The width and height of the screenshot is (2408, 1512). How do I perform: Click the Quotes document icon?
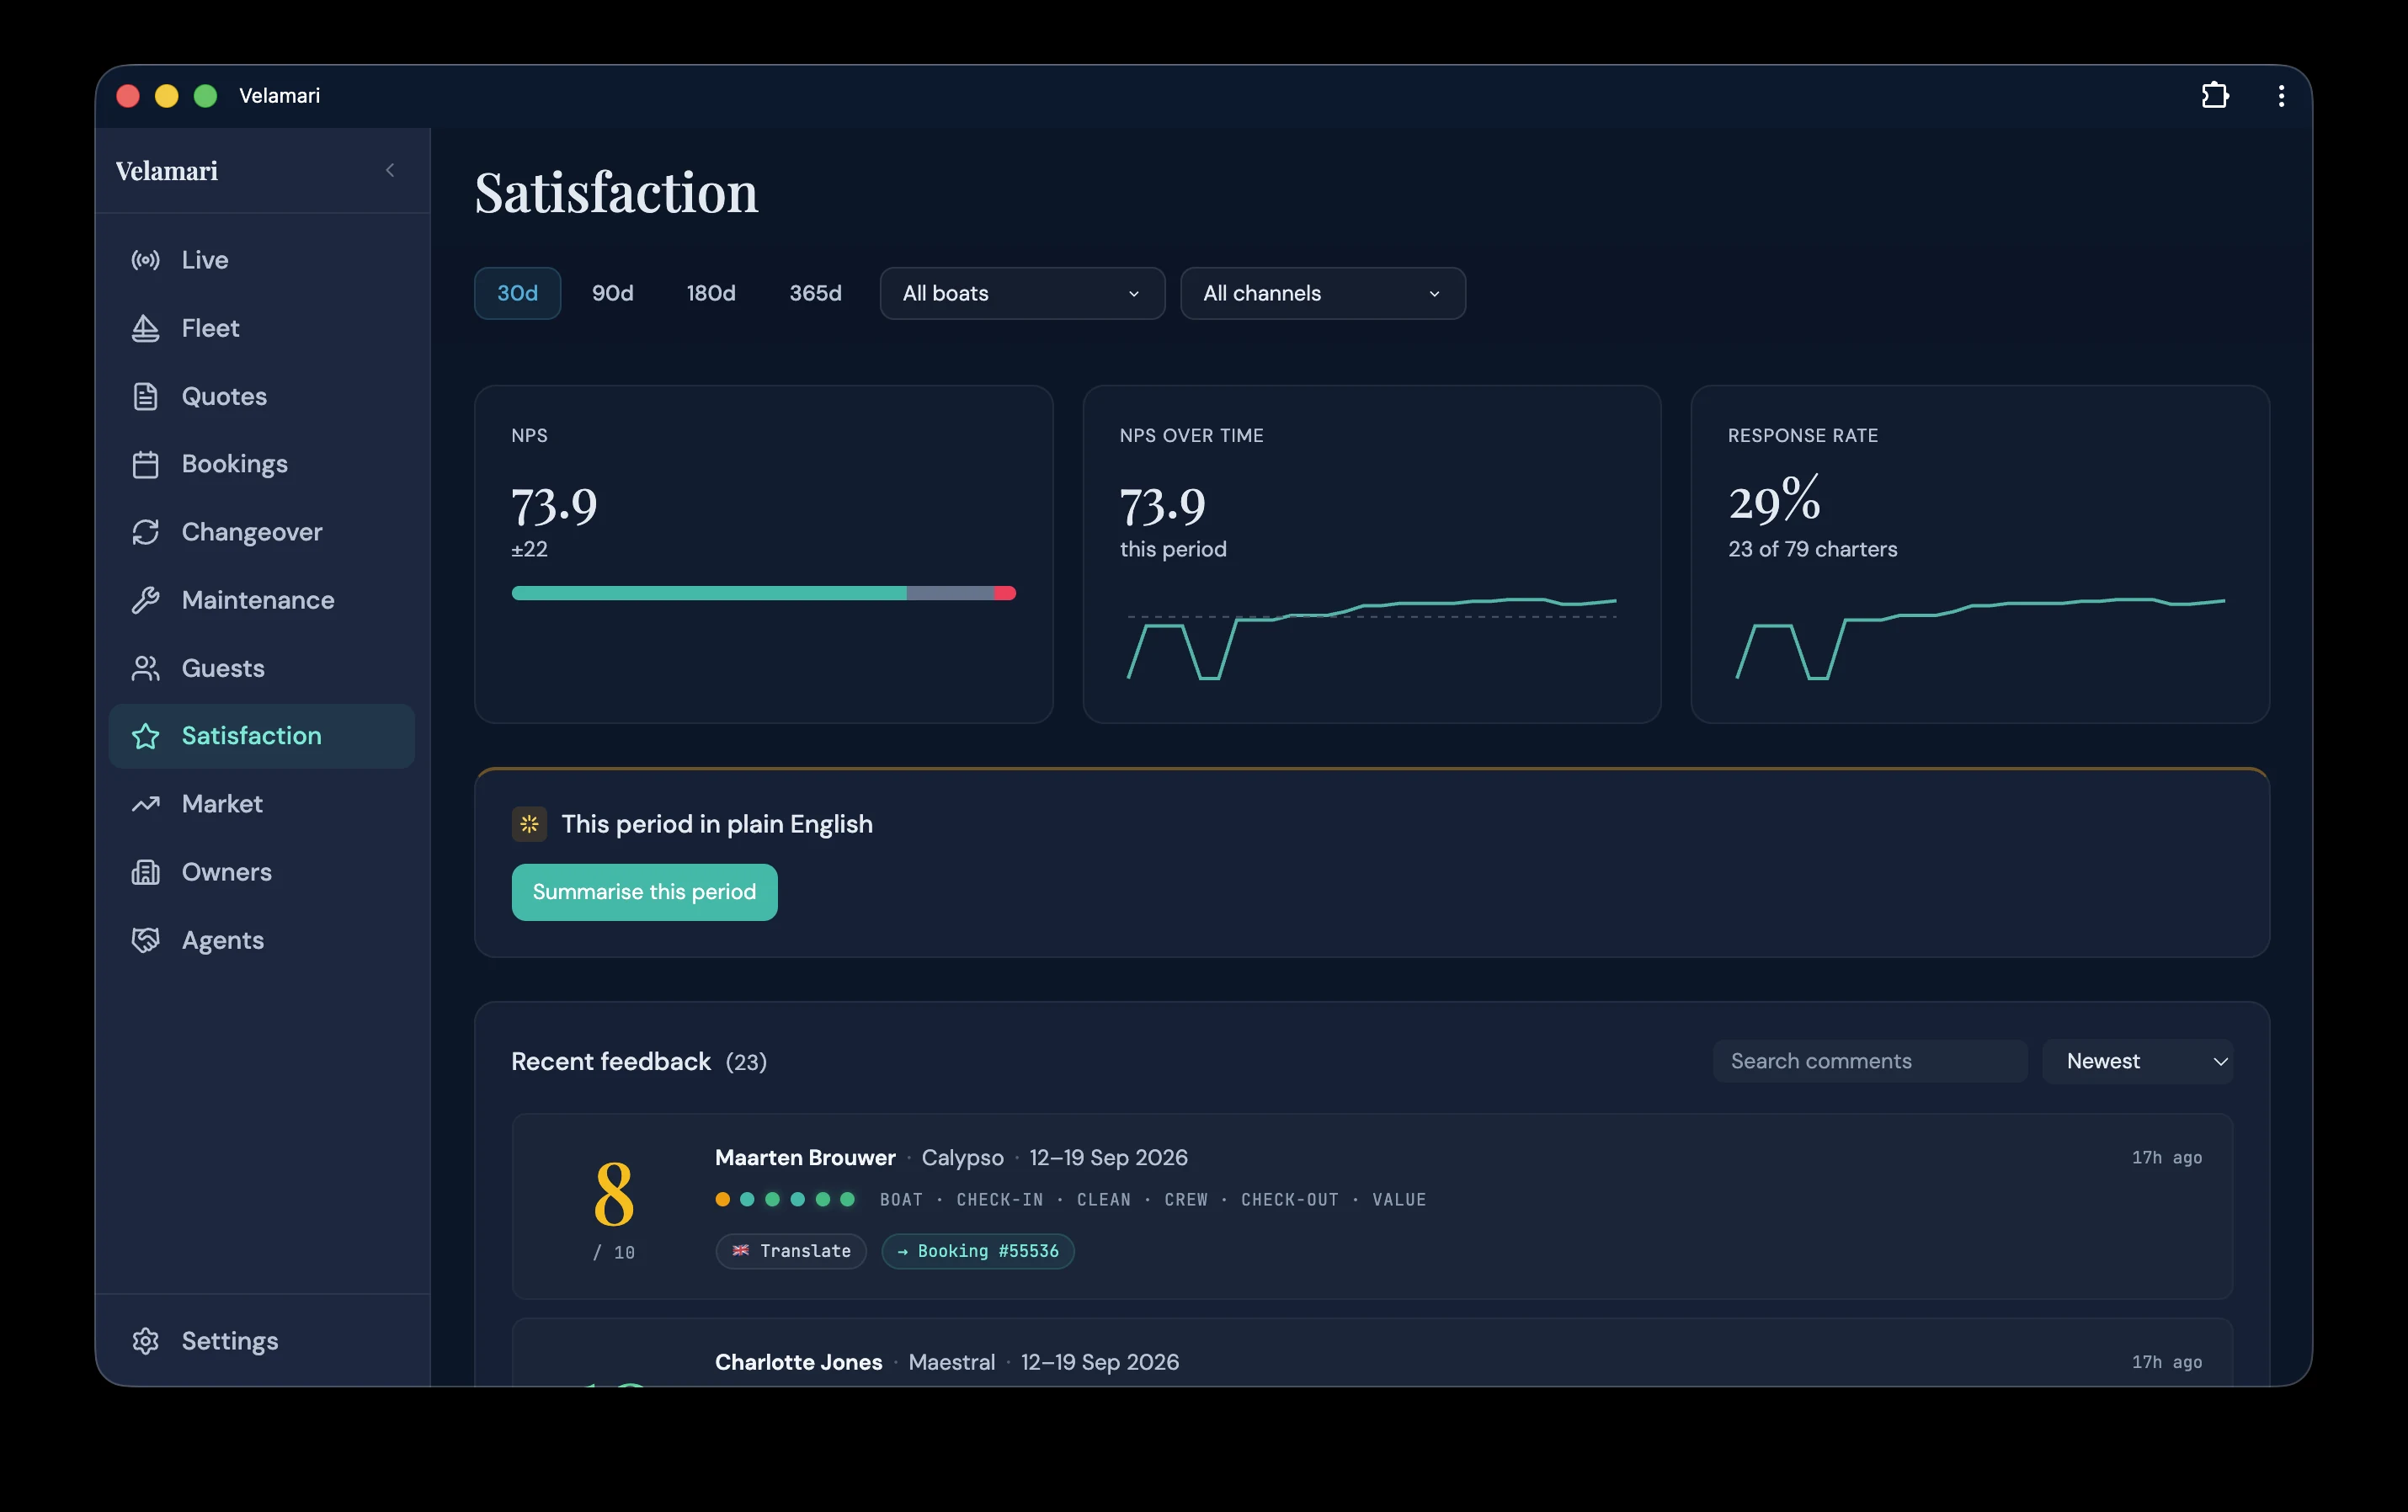[146, 396]
